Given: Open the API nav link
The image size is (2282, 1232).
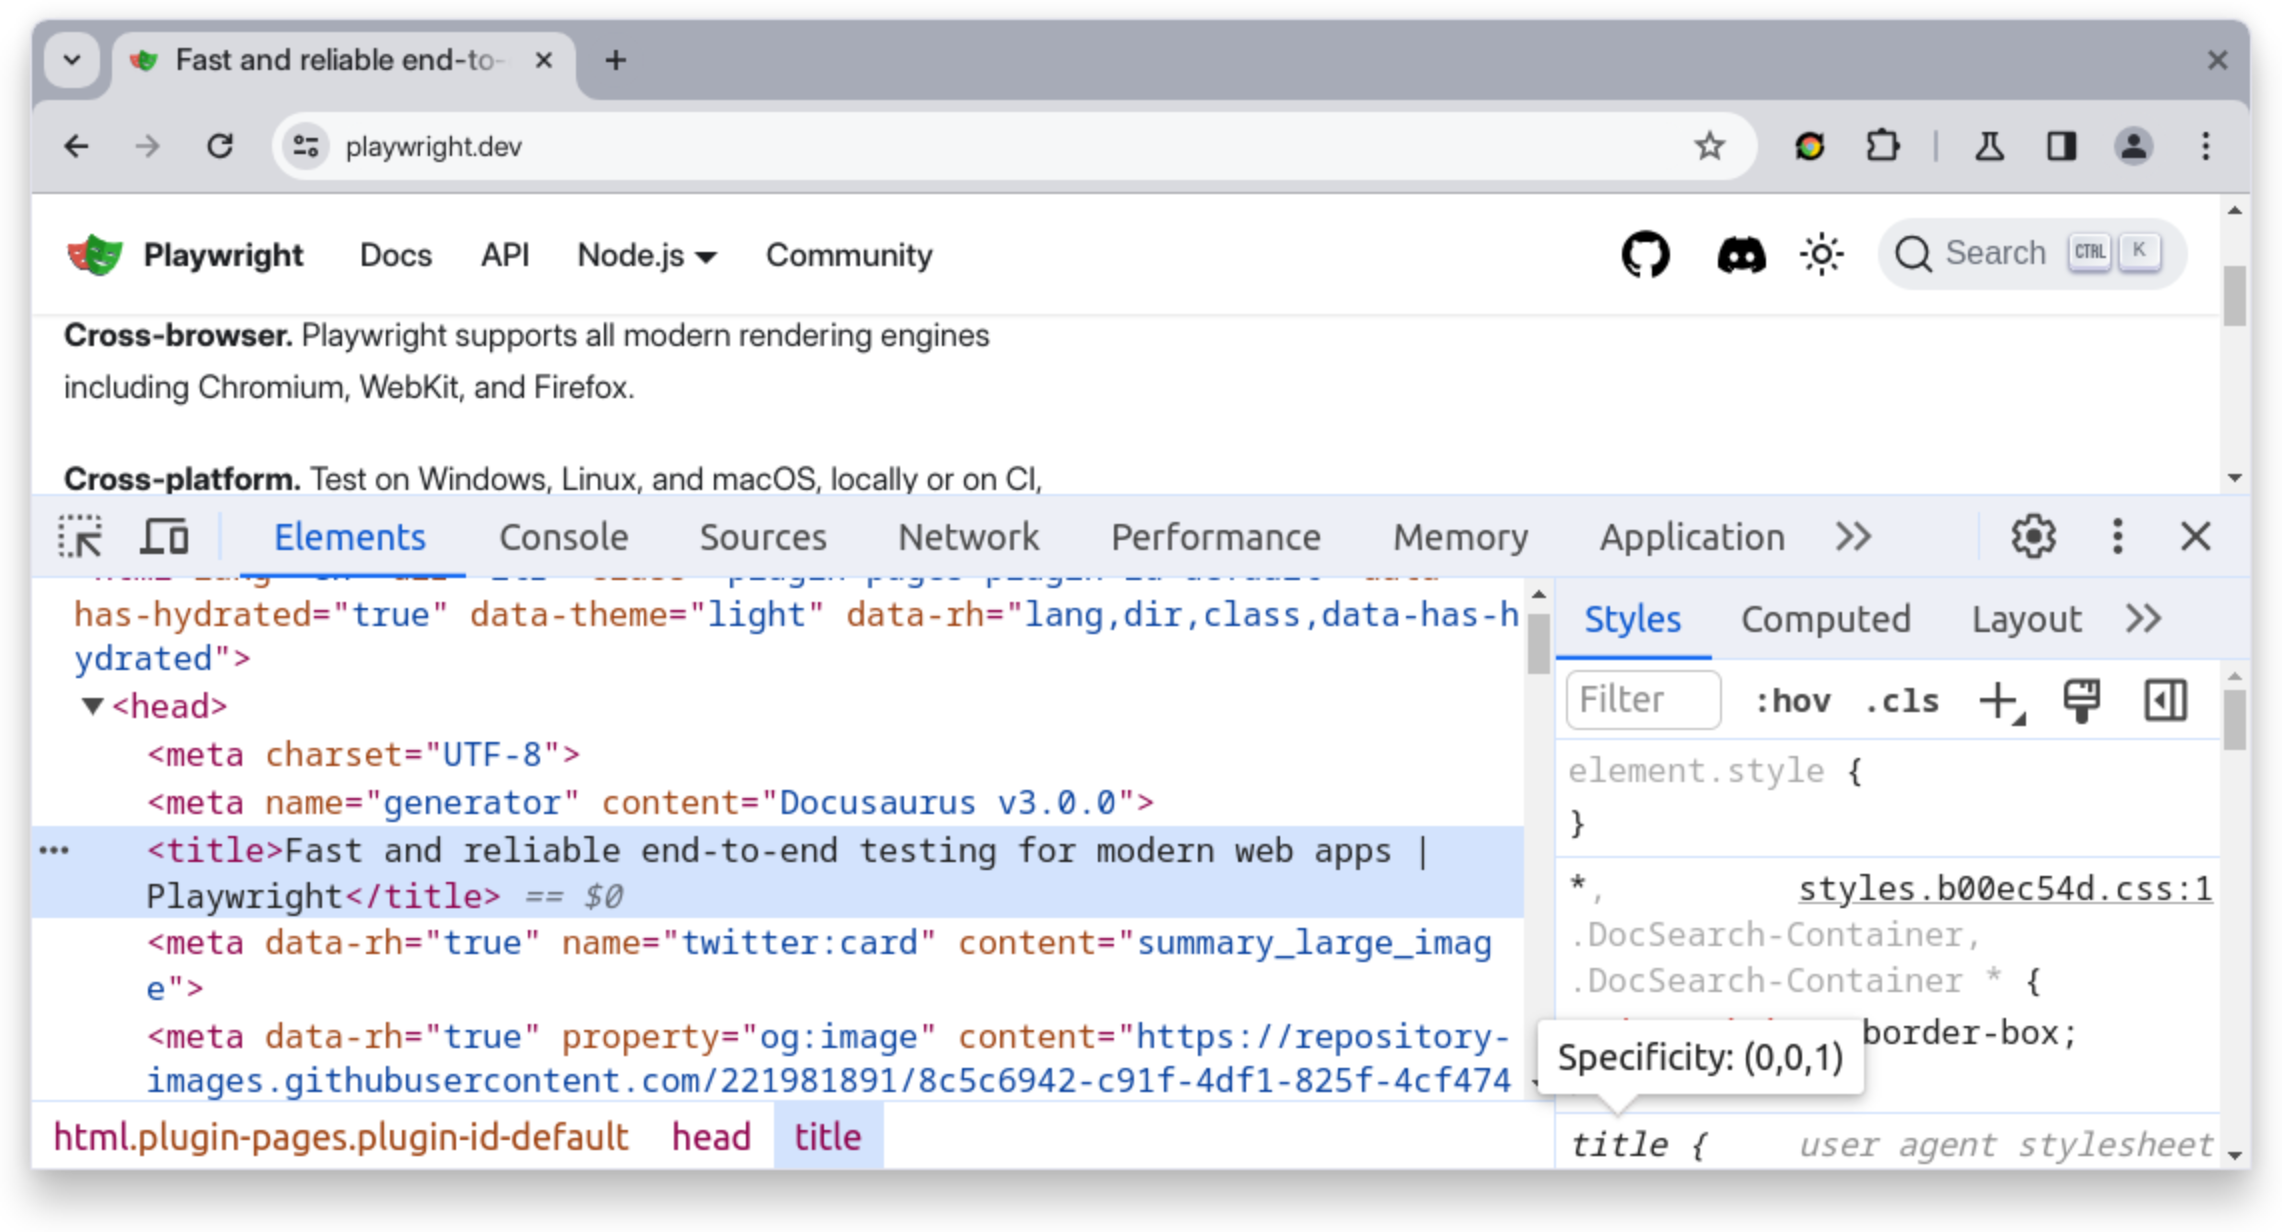Looking at the screenshot, I should coord(505,255).
